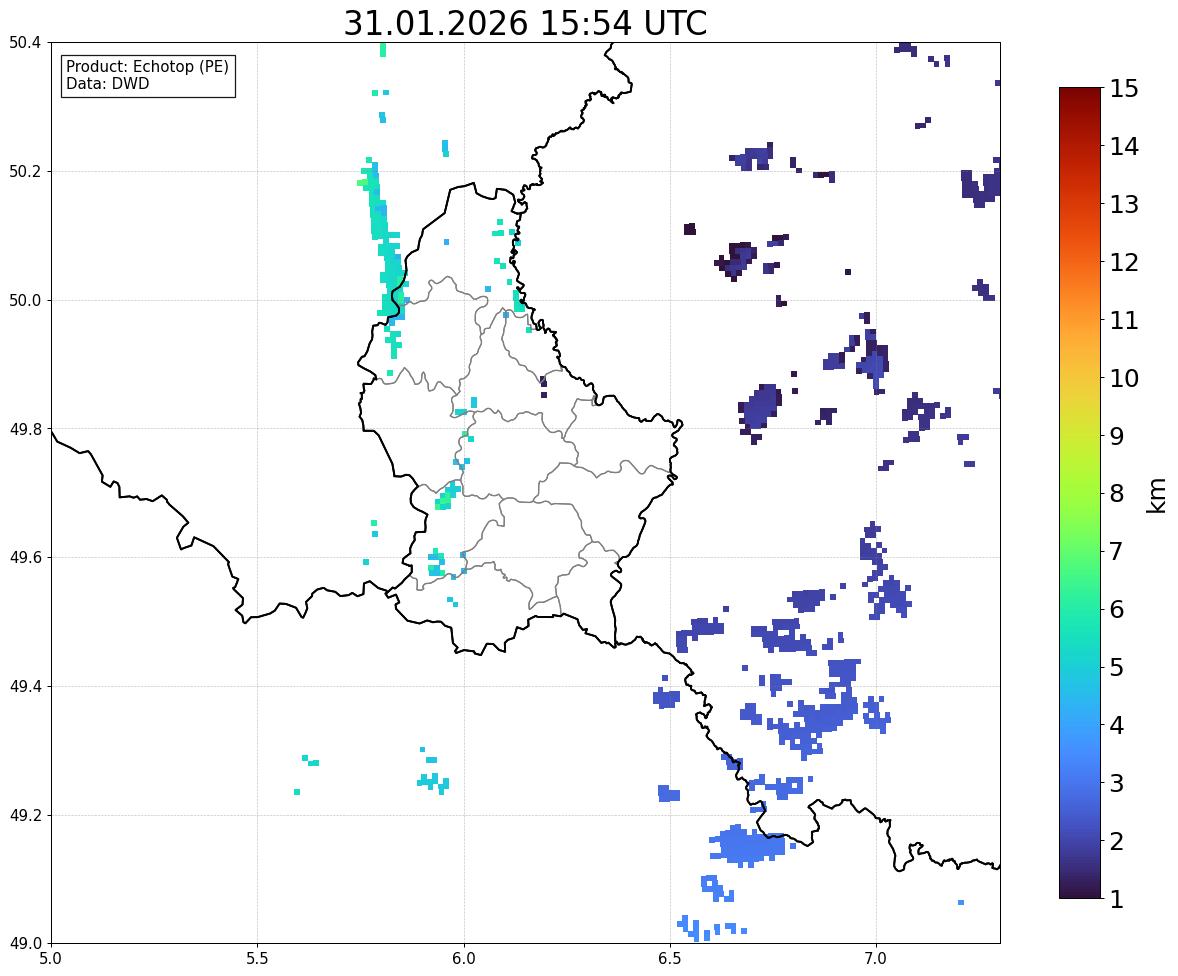The height and width of the screenshot is (976, 1178).
Task: Click the dark red 15 km end of the colorbar
Action: pyautogui.click(x=1080, y=92)
